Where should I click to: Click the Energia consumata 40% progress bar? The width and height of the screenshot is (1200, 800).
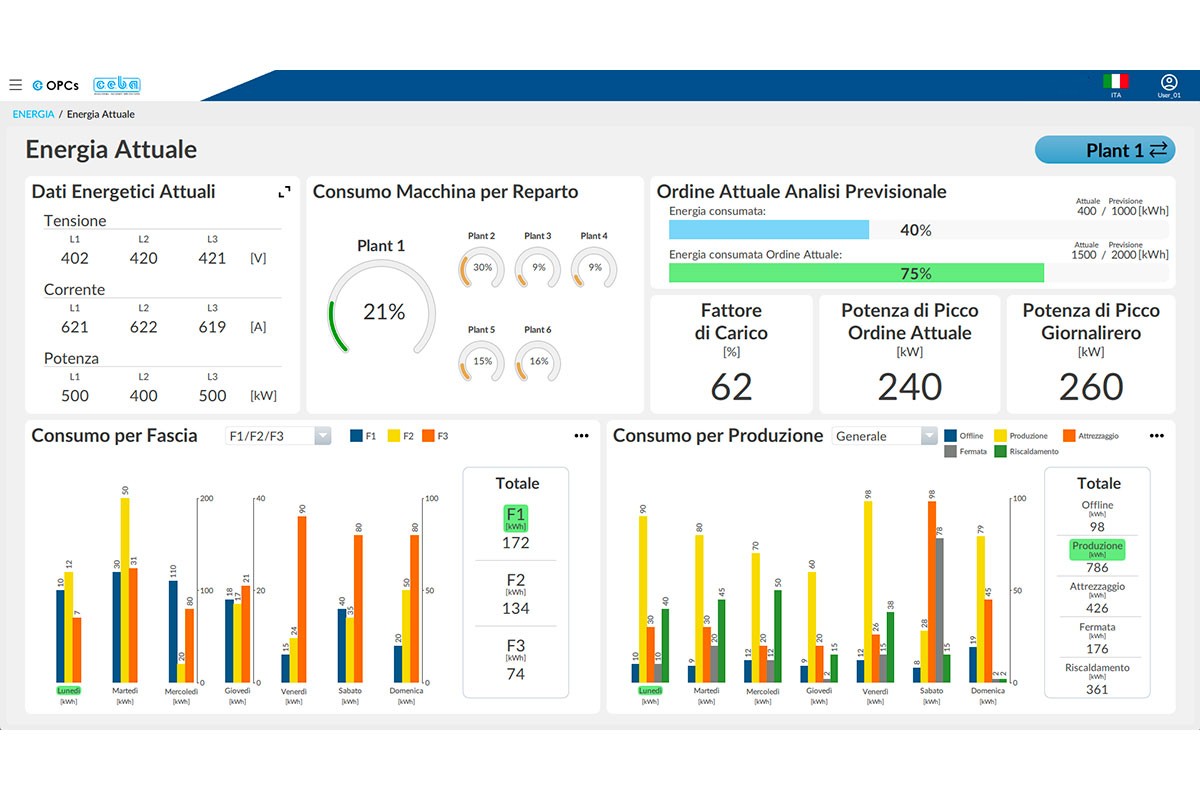tap(918, 230)
